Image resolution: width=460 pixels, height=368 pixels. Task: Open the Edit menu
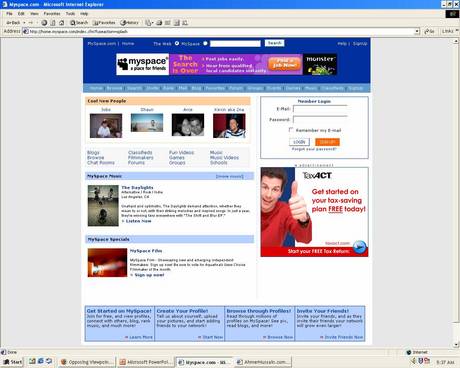pos(21,14)
